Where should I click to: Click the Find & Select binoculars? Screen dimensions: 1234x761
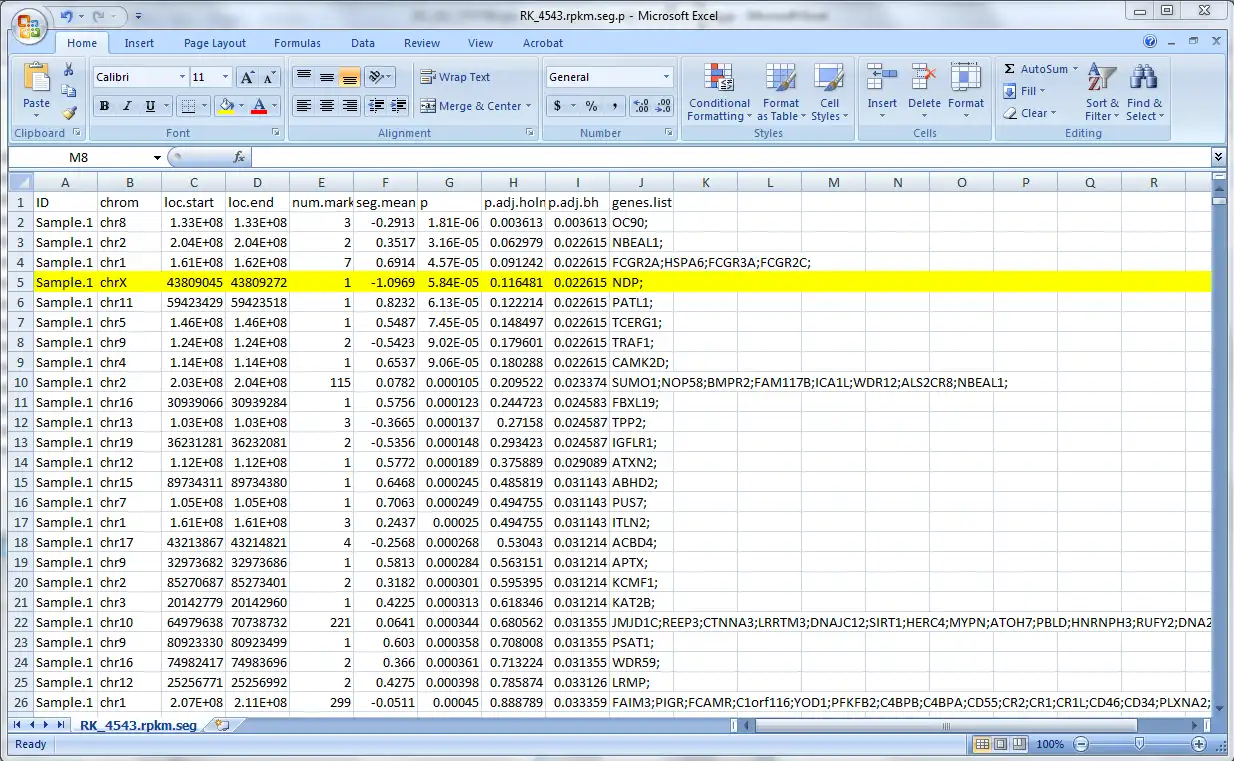tap(1144, 93)
